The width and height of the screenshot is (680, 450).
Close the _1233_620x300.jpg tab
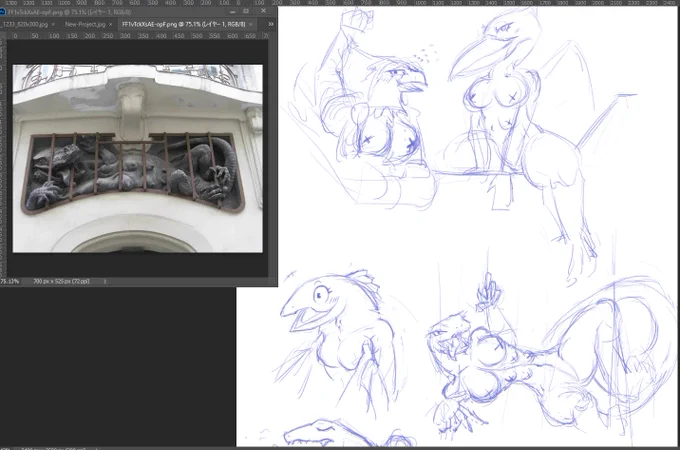pyautogui.click(x=53, y=24)
